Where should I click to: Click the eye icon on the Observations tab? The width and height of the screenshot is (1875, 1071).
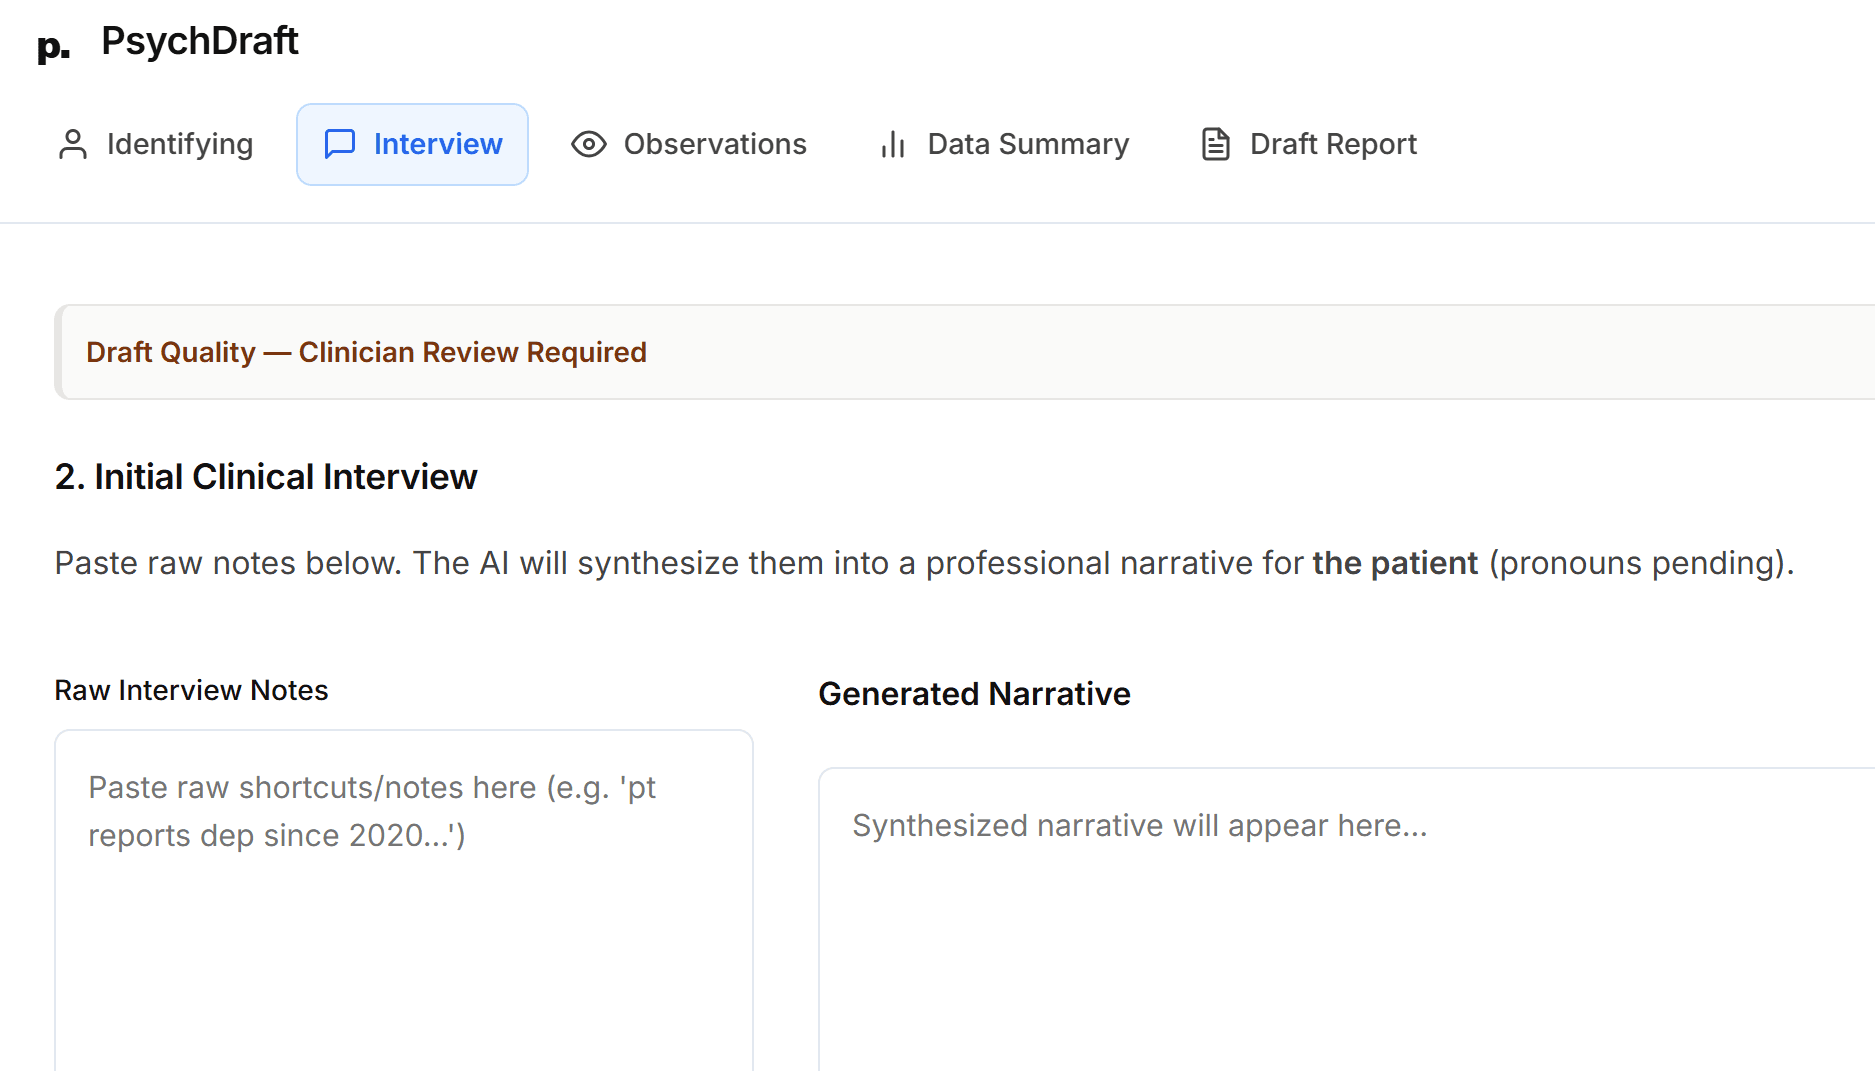click(588, 144)
